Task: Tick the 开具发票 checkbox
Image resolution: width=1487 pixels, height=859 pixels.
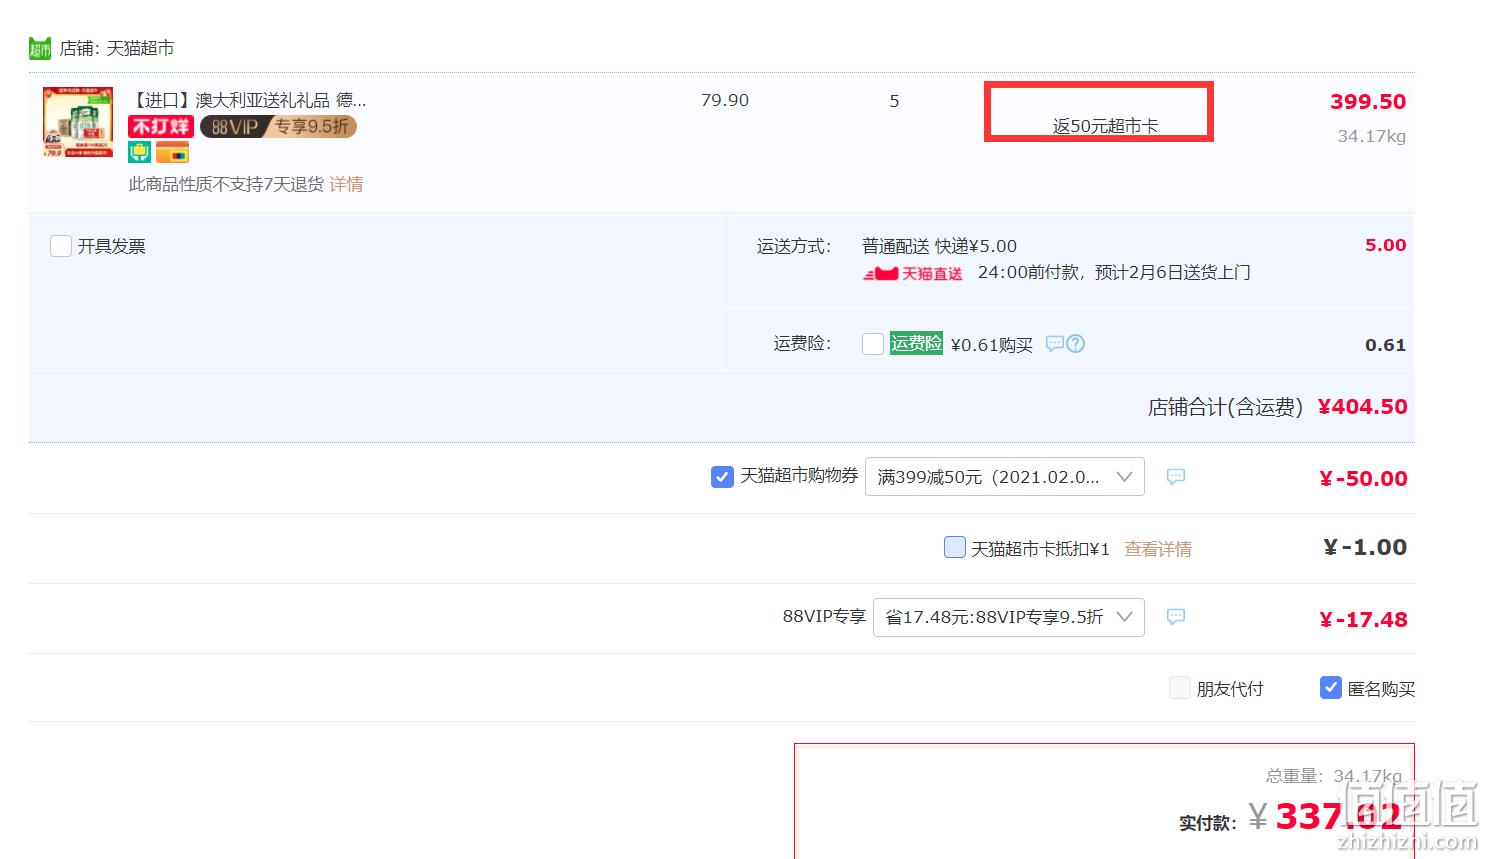Action: coord(61,246)
